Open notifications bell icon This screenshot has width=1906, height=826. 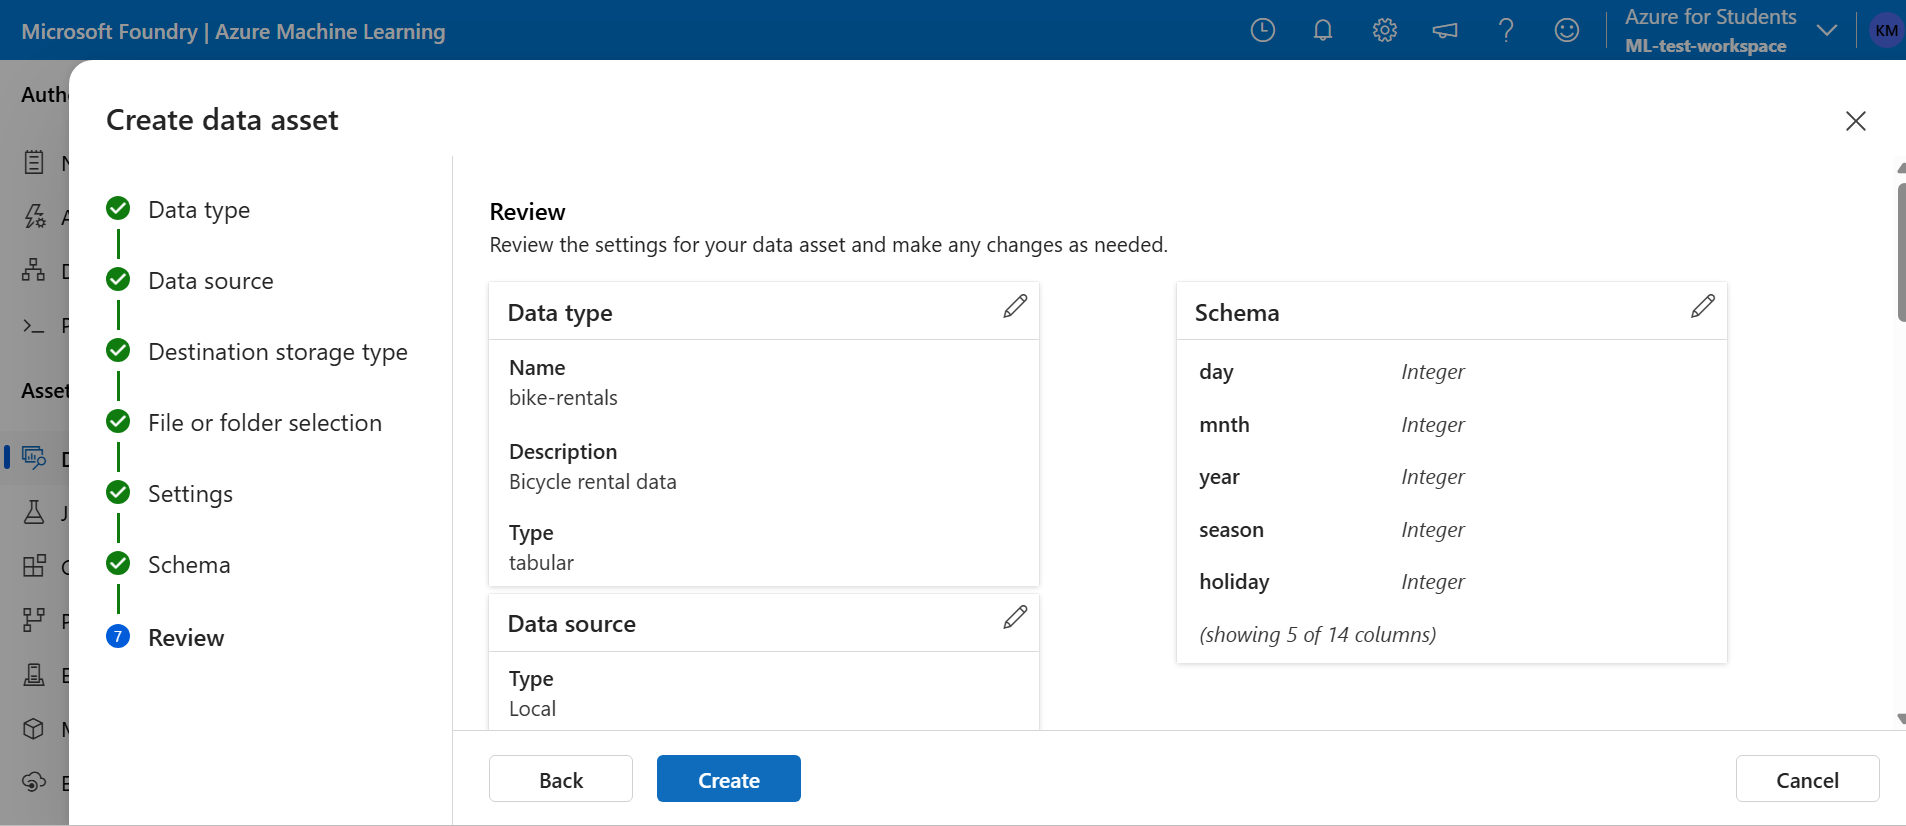click(x=1323, y=30)
